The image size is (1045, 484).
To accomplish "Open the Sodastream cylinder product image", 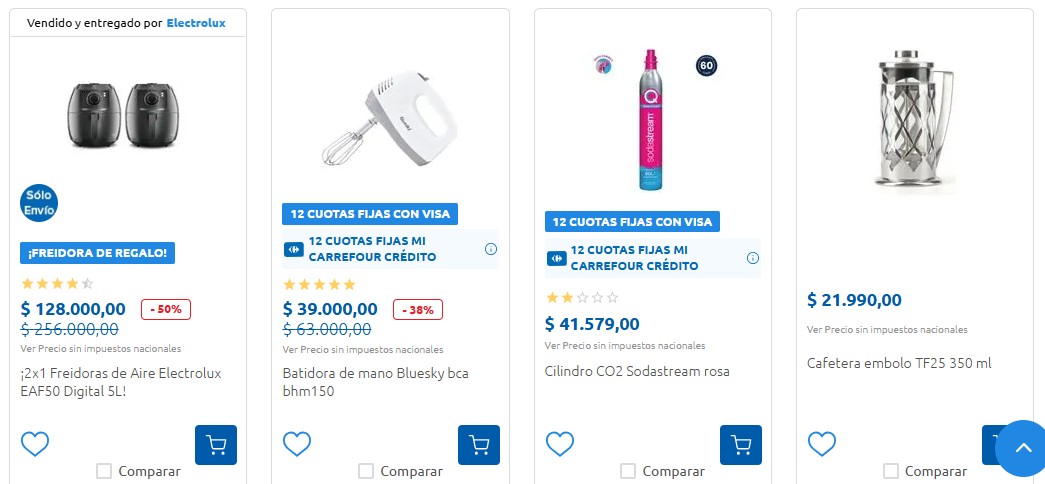I will 651,120.
